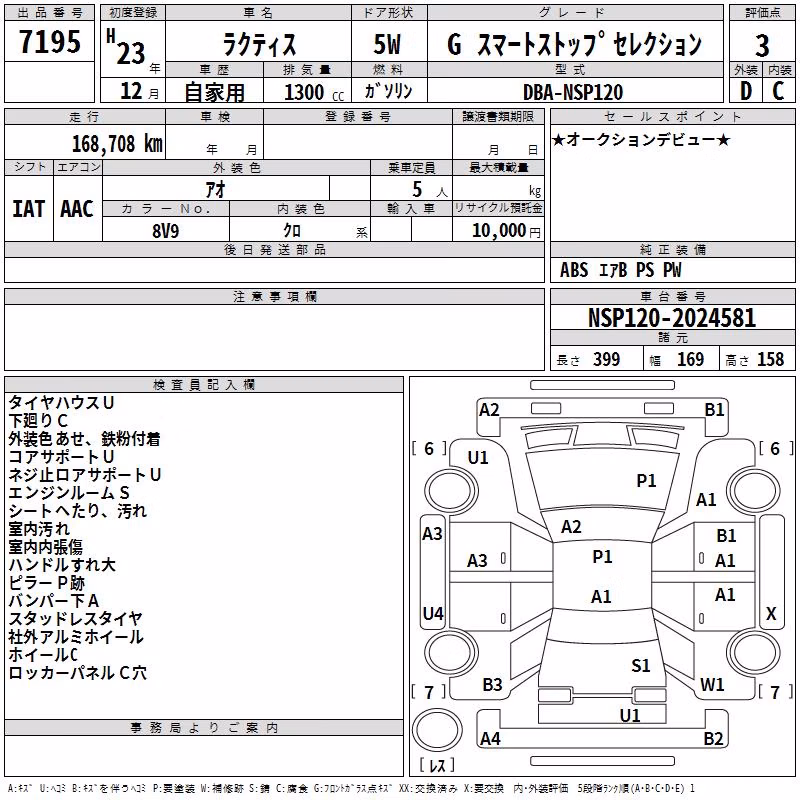Select the X mark on the diagram
800x800 pixels.
point(771,613)
